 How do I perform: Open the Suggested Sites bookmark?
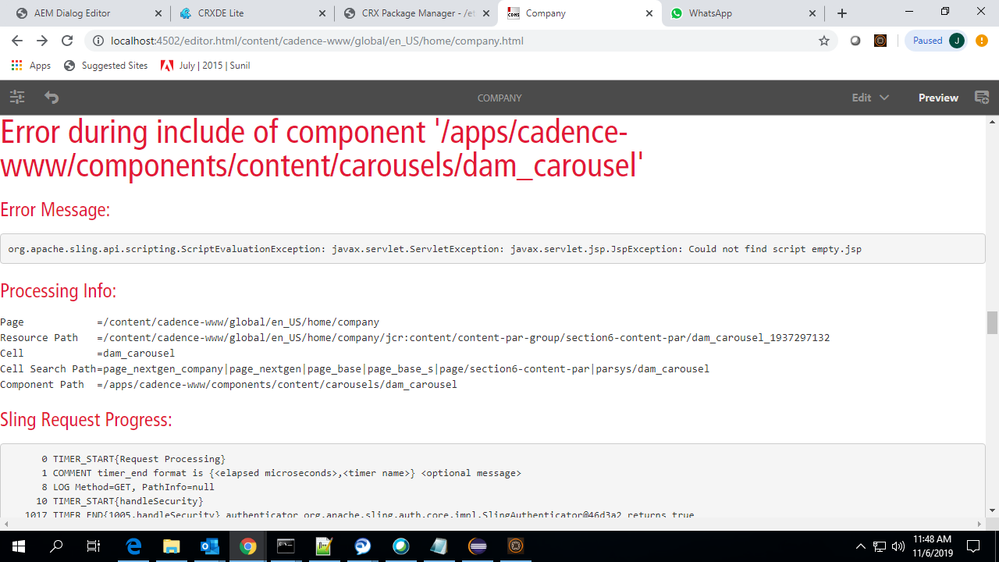click(x=105, y=66)
